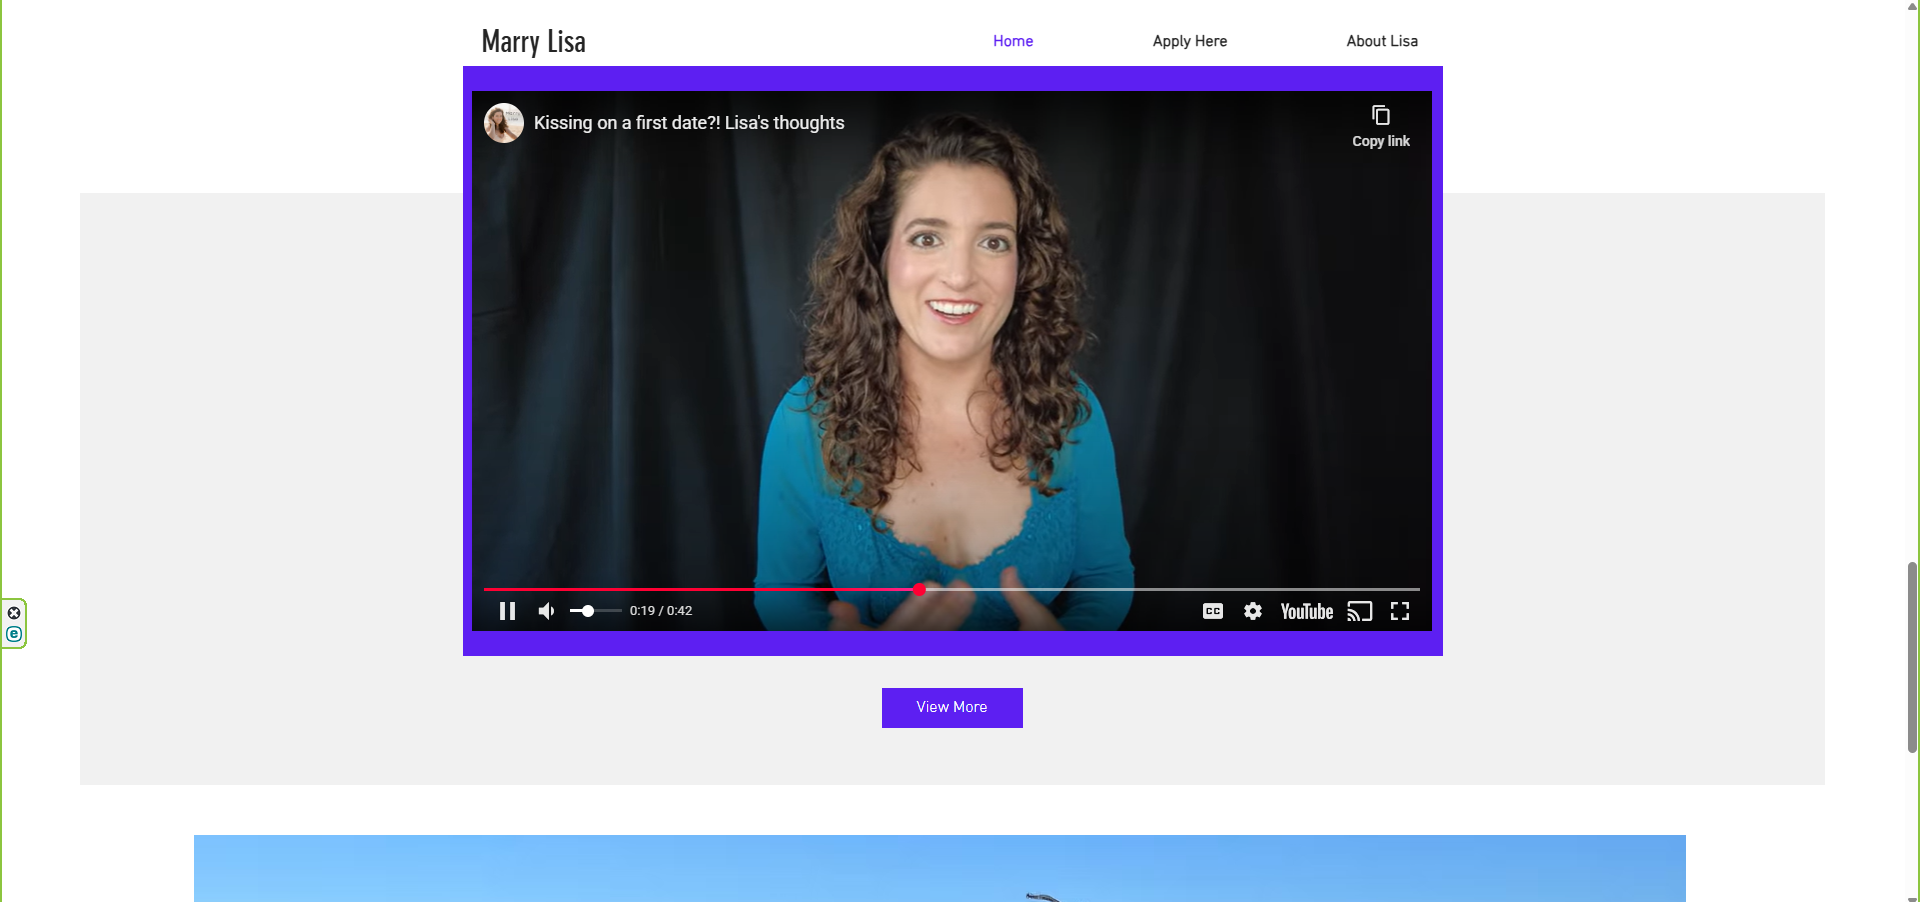
Task: Click the YouTube logo in the player
Action: [1306, 611]
